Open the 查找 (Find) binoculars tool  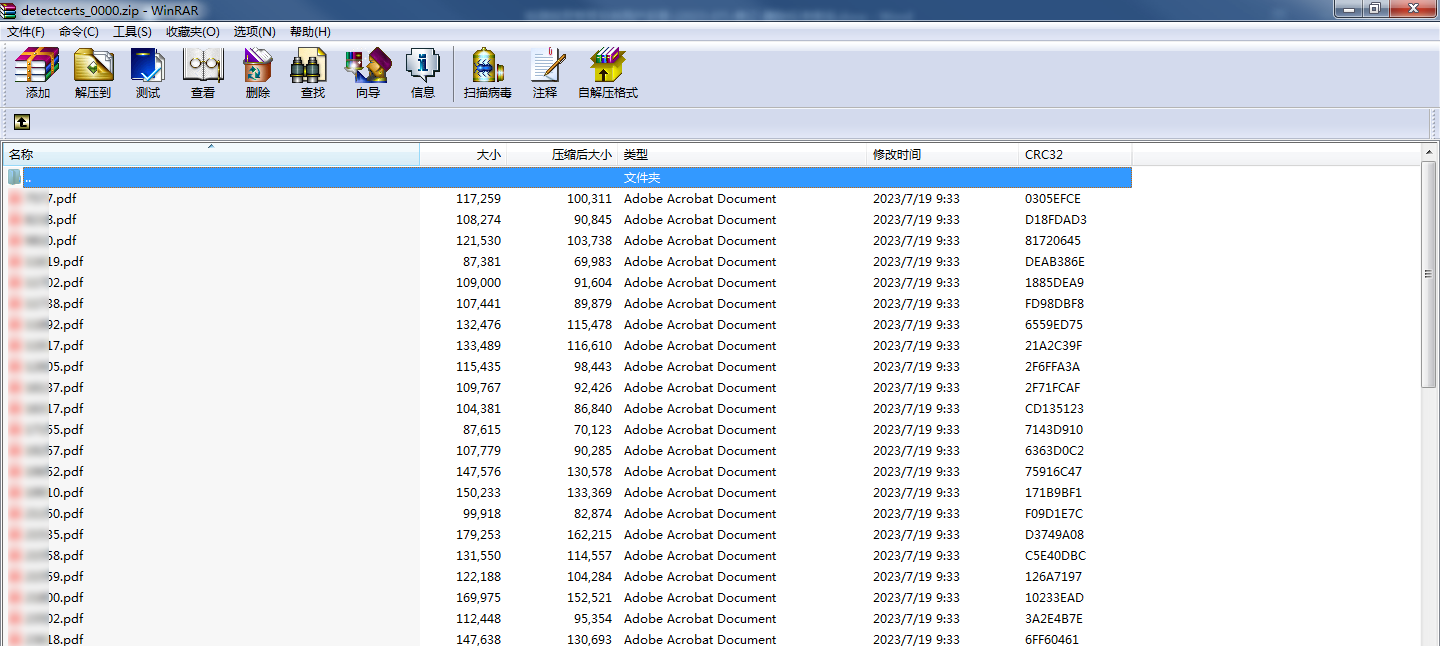pyautogui.click(x=313, y=73)
